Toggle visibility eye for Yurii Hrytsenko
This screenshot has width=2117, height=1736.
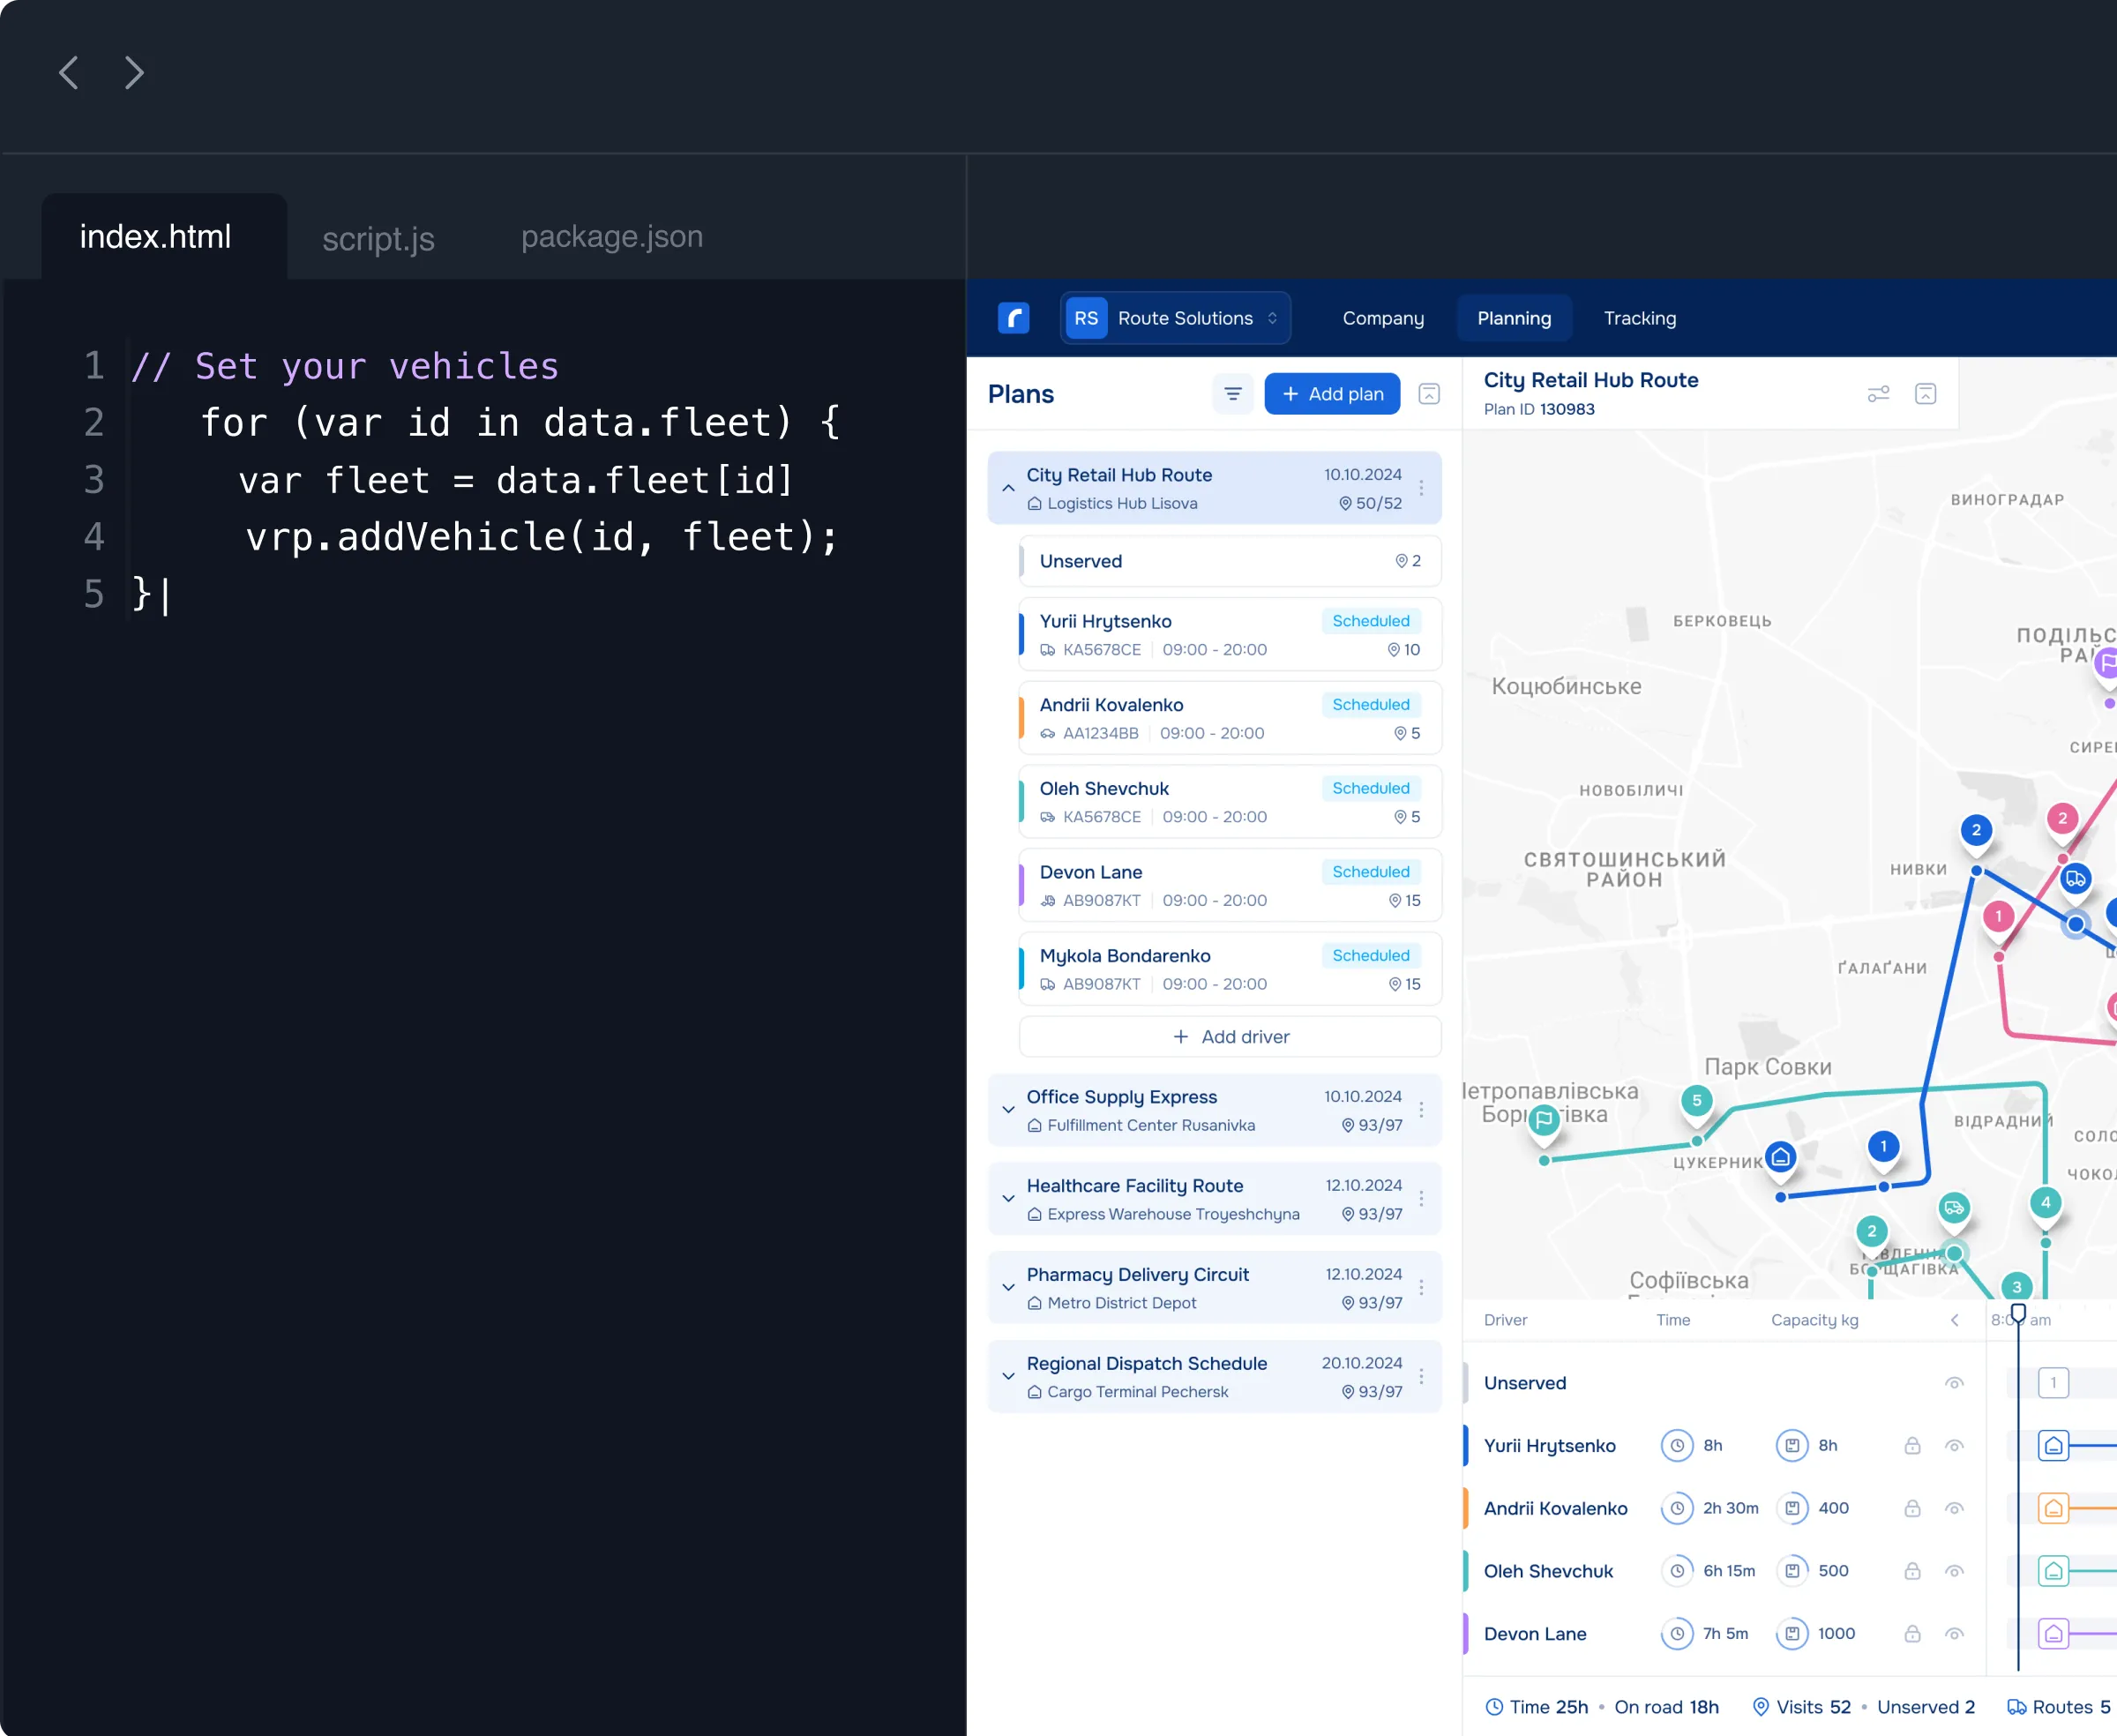point(1954,1446)
